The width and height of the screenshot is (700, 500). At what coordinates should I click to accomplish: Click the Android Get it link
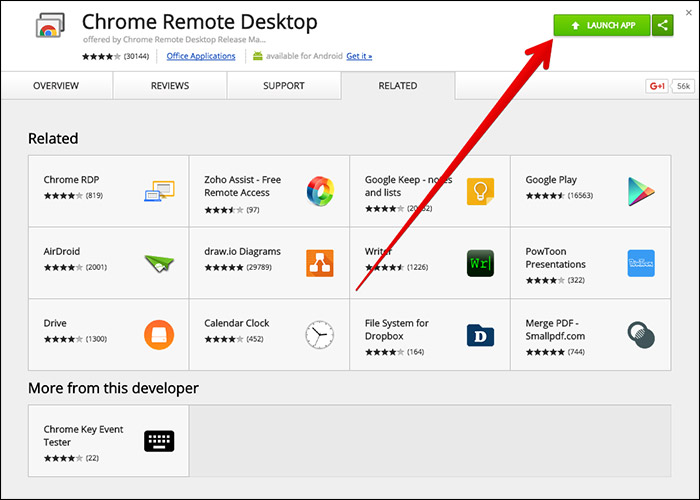coord(359,56)
